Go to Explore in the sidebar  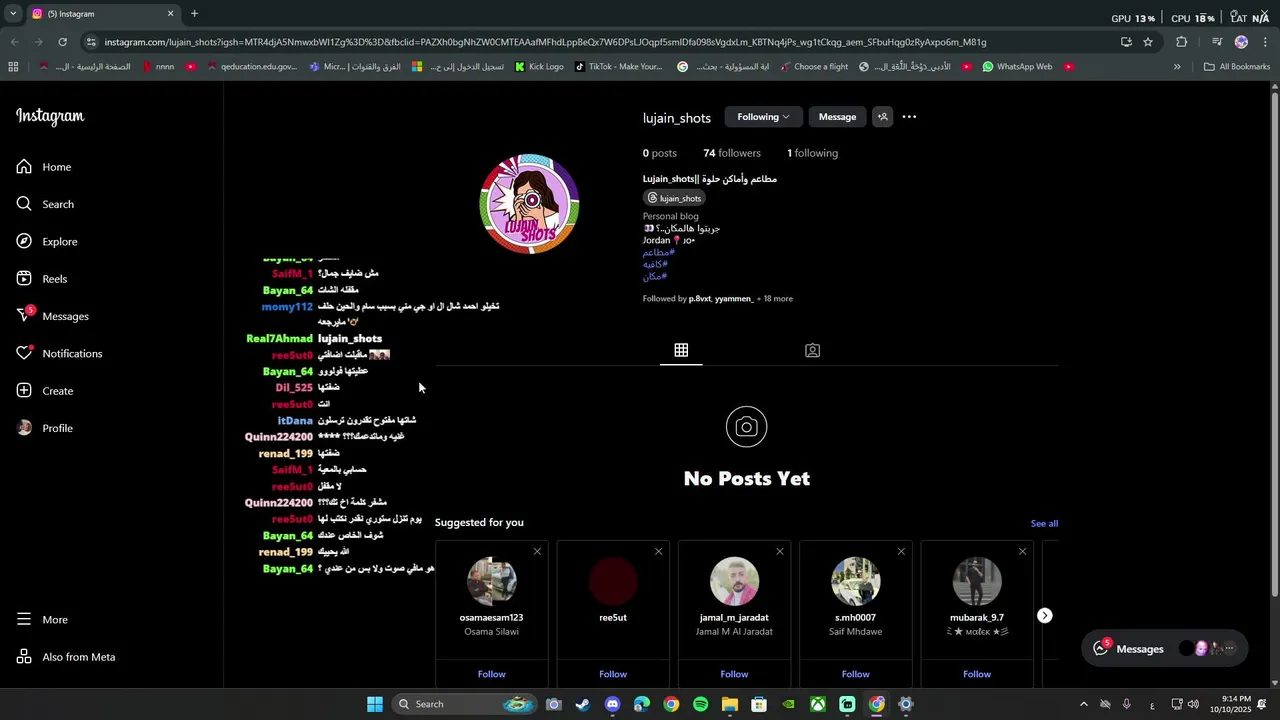click(x=47, y=242)
